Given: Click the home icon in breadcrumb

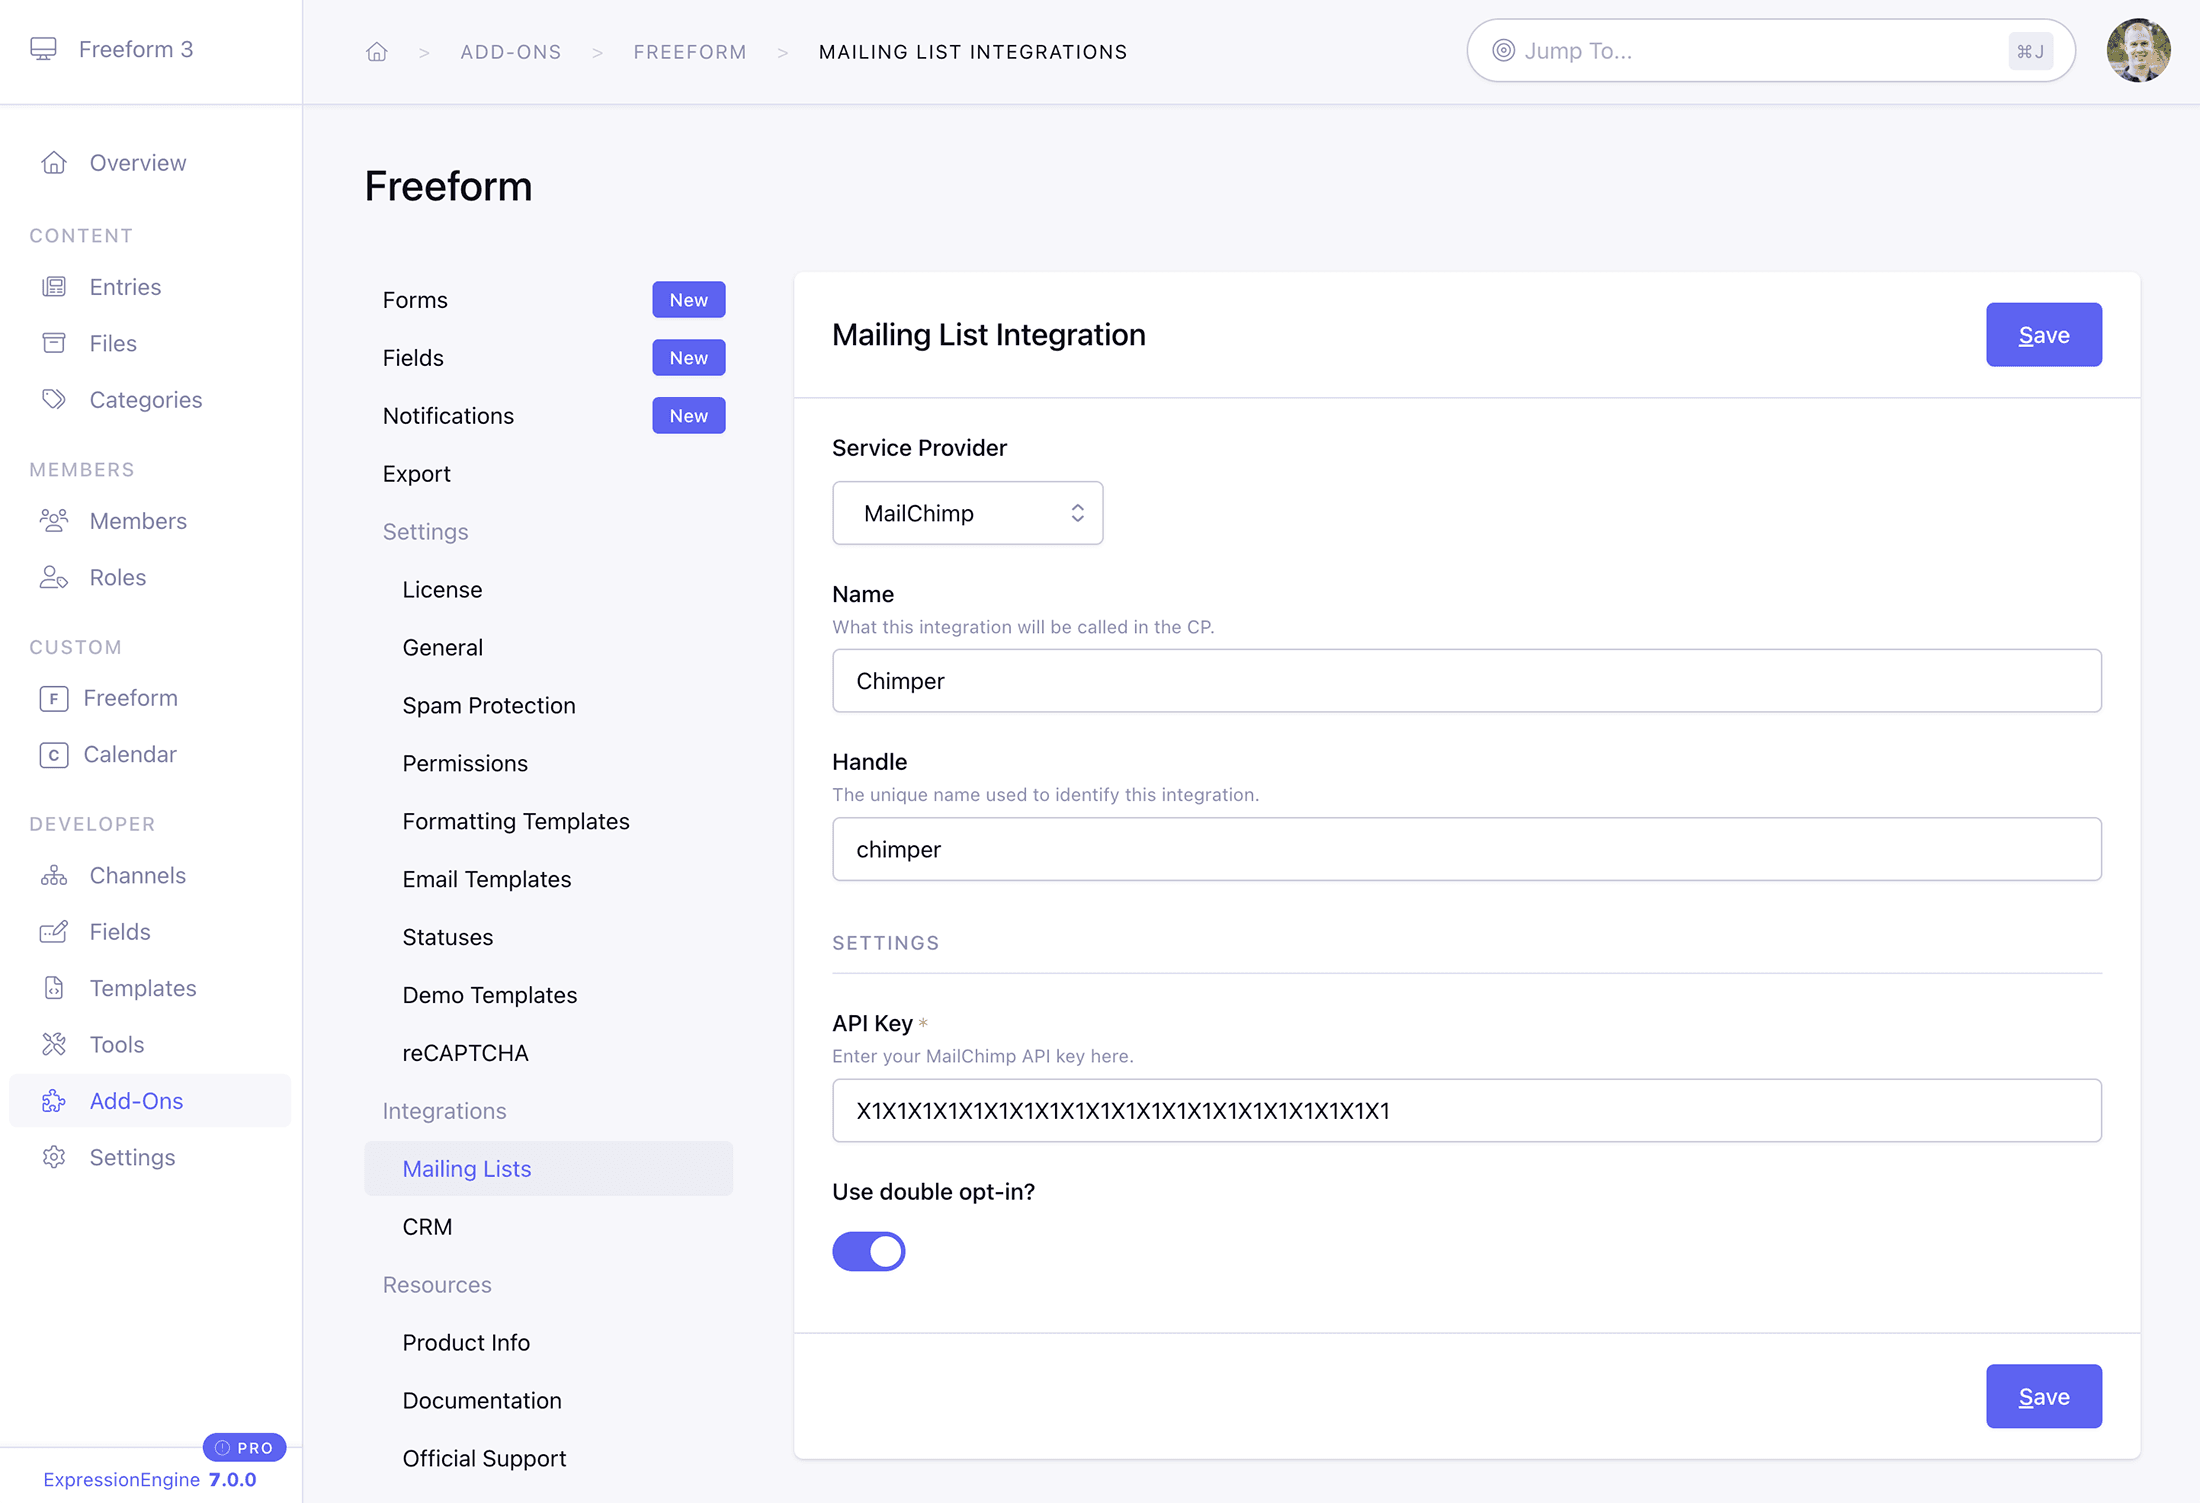Looking at the screenshot, I should tap(376, 51).
